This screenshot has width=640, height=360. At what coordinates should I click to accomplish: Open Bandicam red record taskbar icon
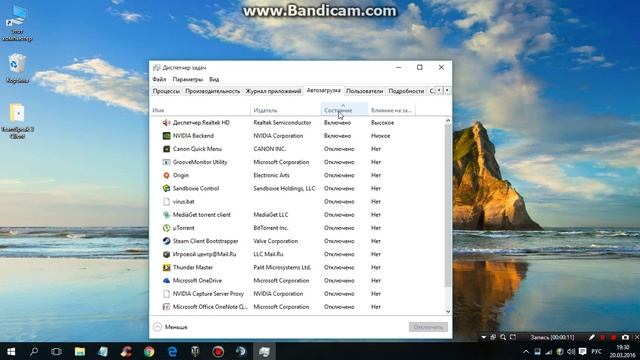[x=218, y=351]
